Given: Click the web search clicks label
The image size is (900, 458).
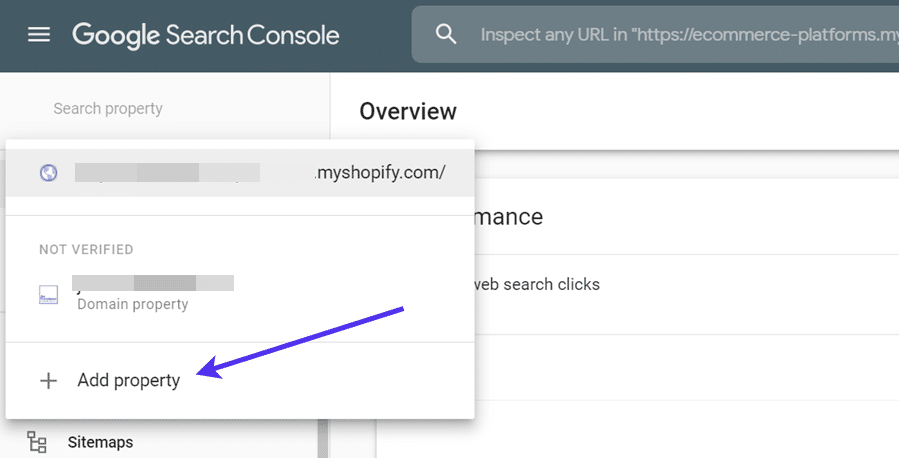Looking at the screenshot, I should pyautogui.click(x=537, y=284).
